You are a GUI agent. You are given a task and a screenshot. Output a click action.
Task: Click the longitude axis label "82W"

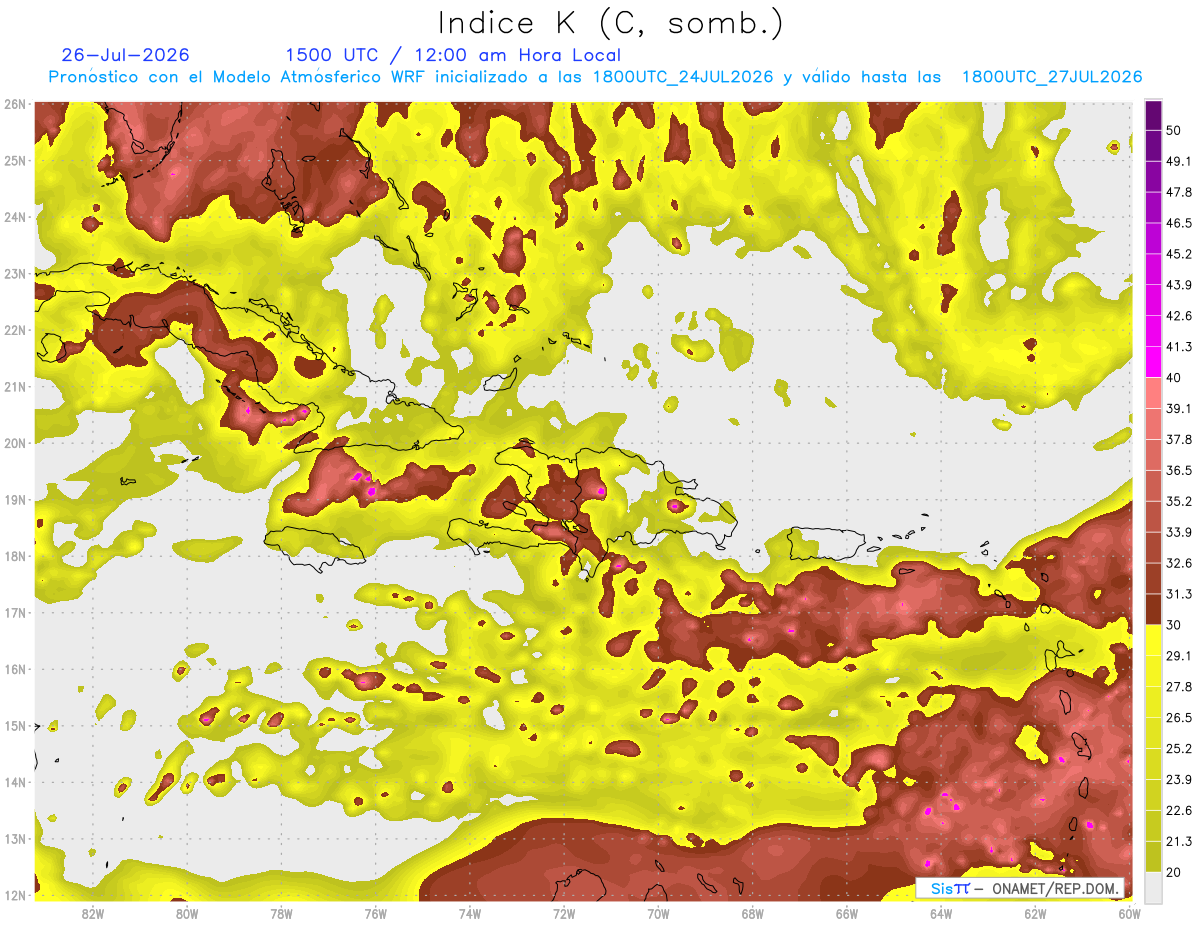pos(93,914)
